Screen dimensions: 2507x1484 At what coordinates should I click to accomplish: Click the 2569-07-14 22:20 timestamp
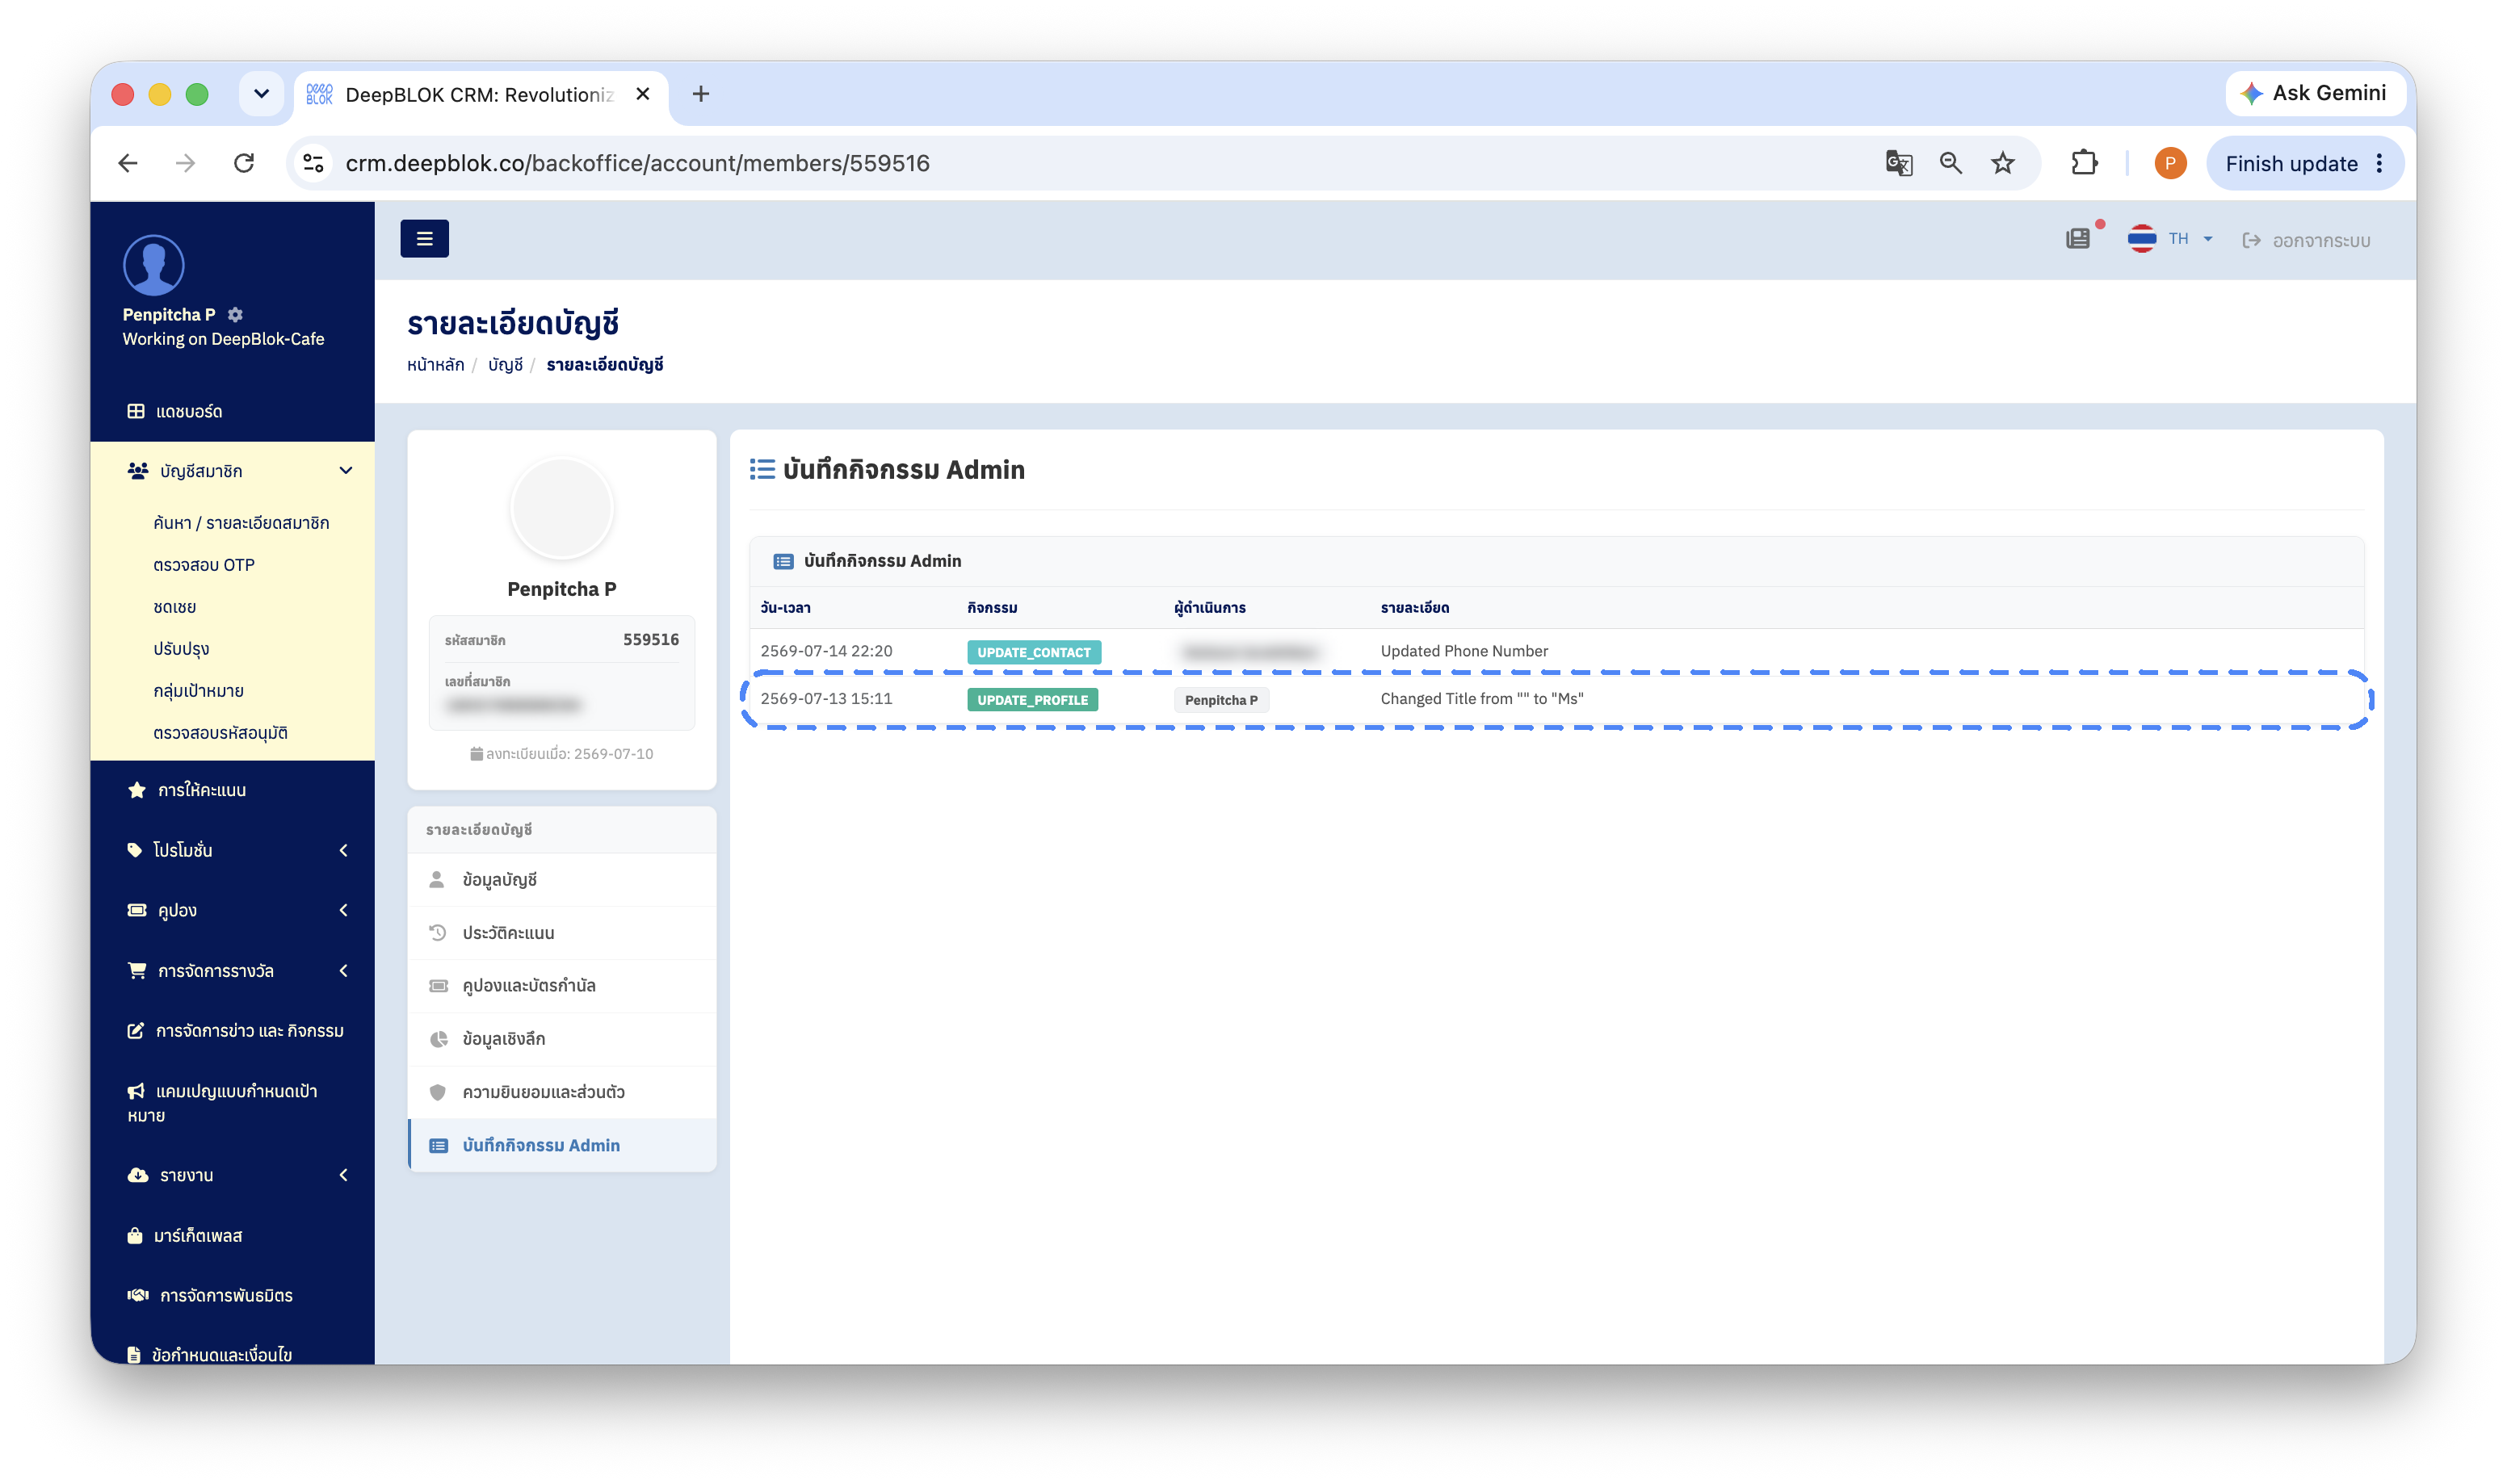[826, 651]
